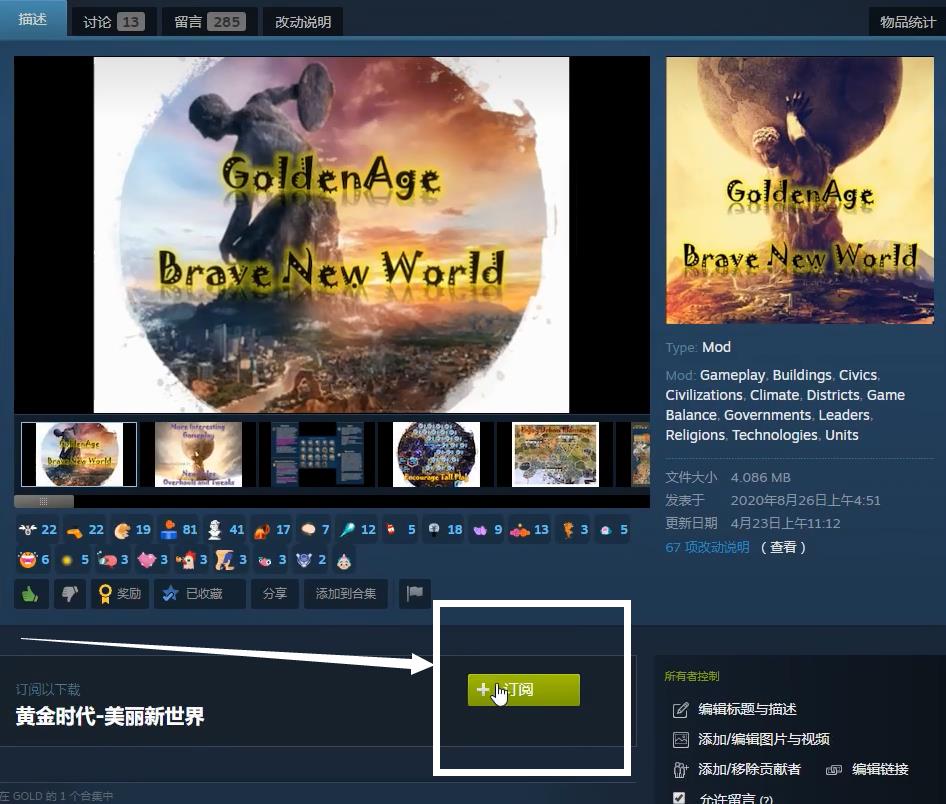Click the mod cover image beside the preview
This screenshot has height=804, width=946.
coord(800,190)
